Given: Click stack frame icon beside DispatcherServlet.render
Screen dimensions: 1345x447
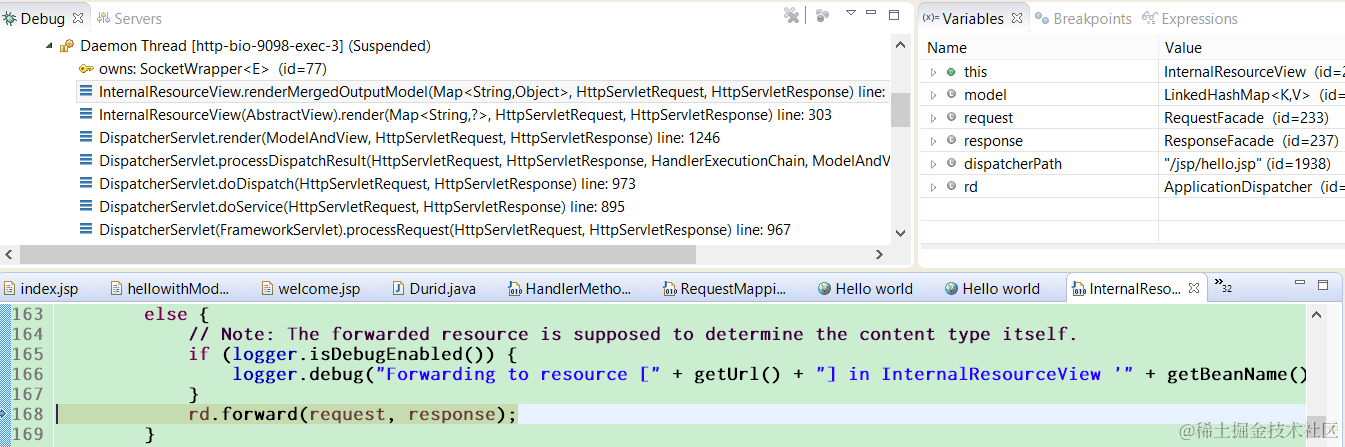Looking at the screenshot, I should tap(86, 138).
